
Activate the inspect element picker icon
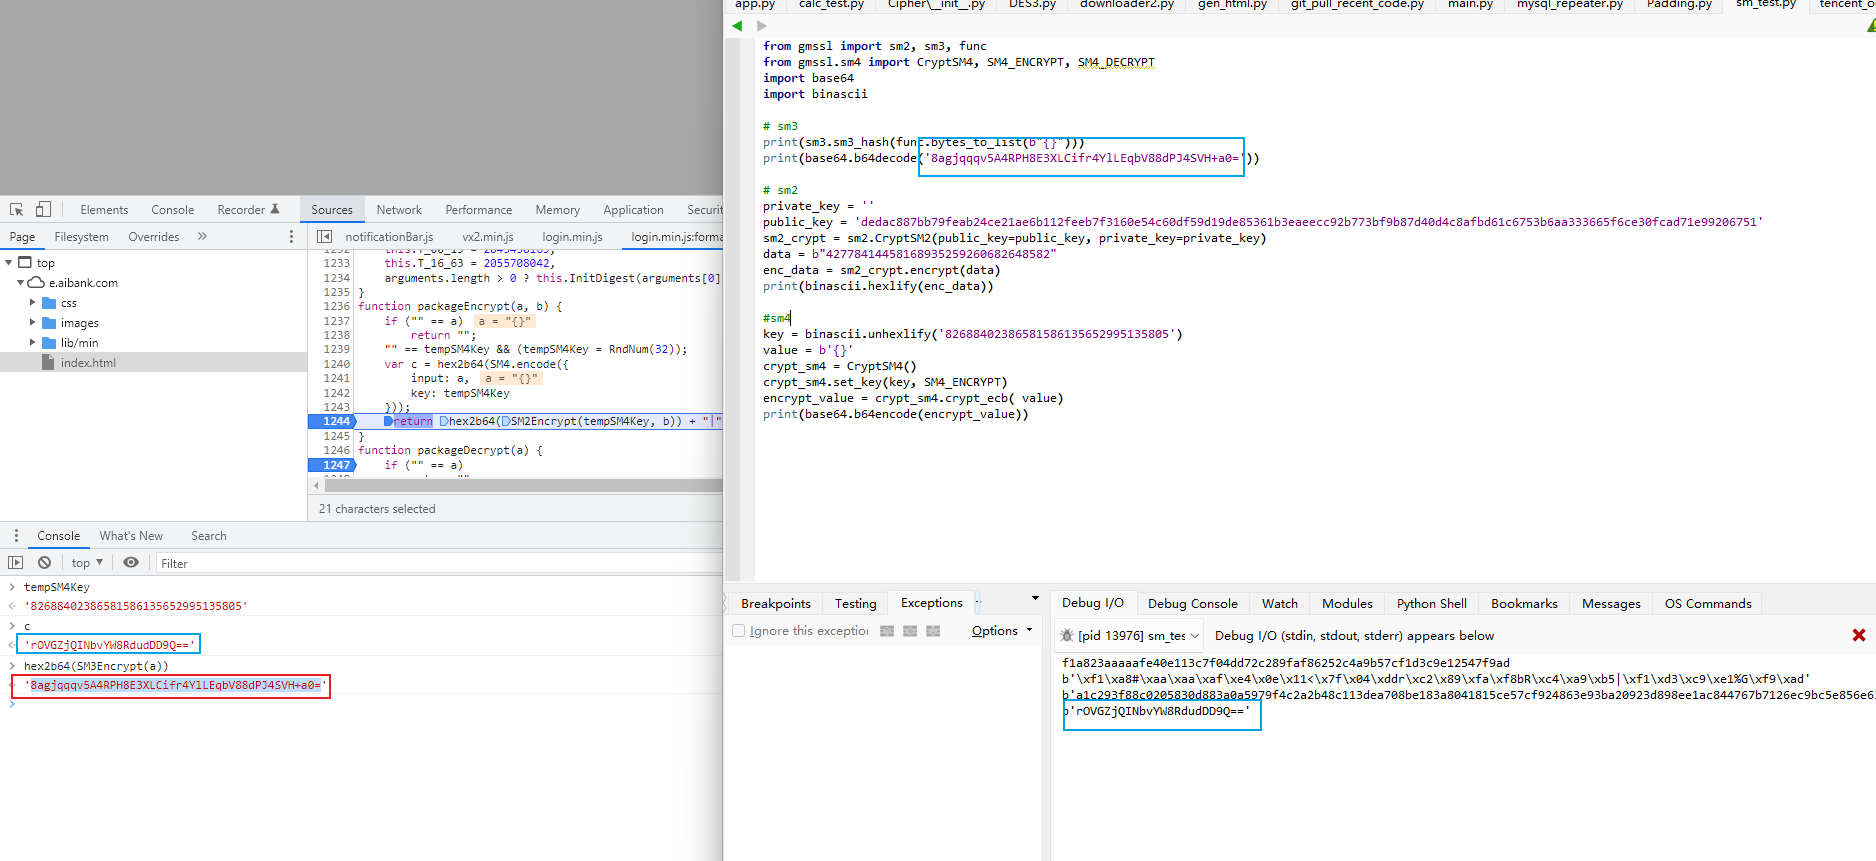click(17, 210)
